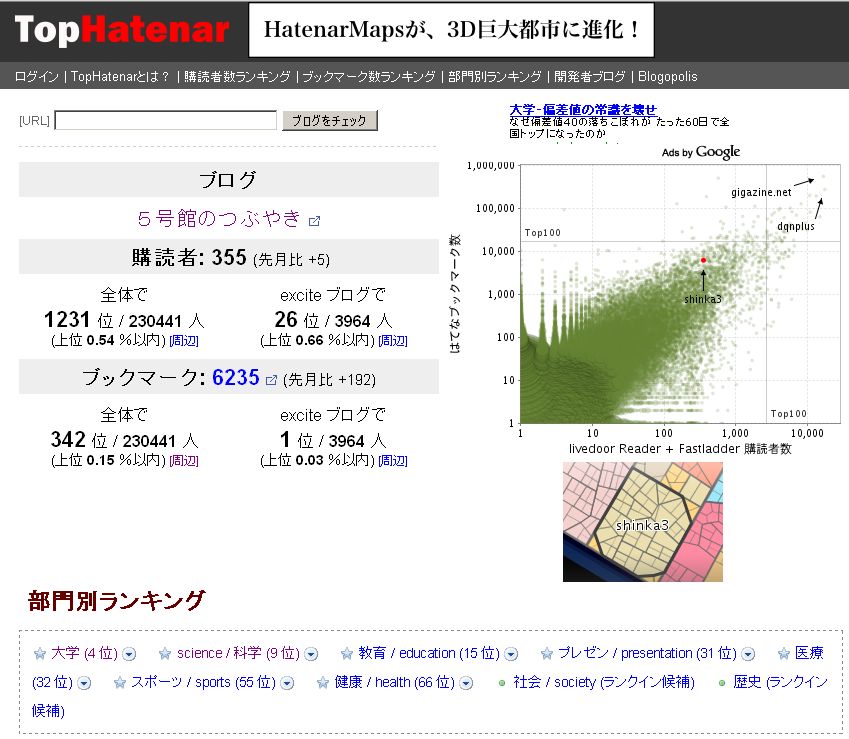The height and width of the screenshot is (739, 849).
Task: Open 周辺 link under overall rank 1231
Action: tap(184, 341)
